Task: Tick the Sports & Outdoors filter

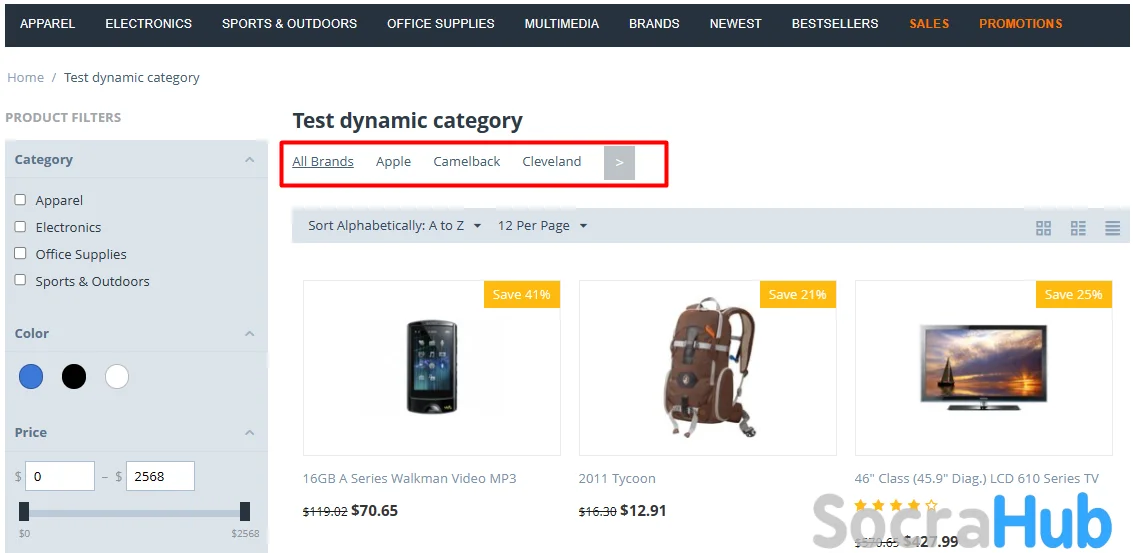Action: point(20,281)
